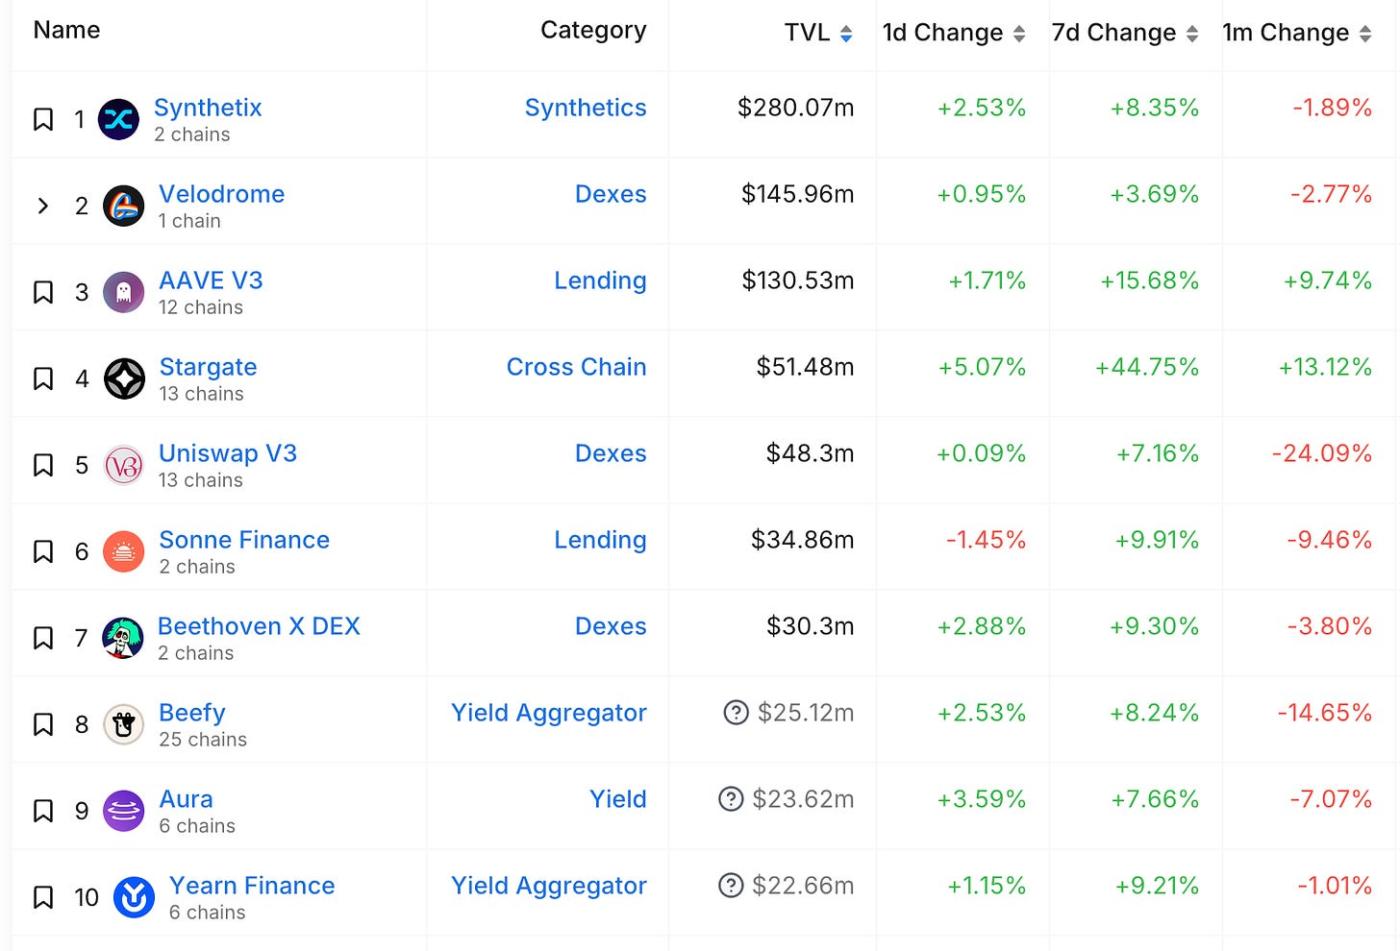Expand the Velodrome row chevron
This screenshot has width=1400, height=951.
point(43,206)
